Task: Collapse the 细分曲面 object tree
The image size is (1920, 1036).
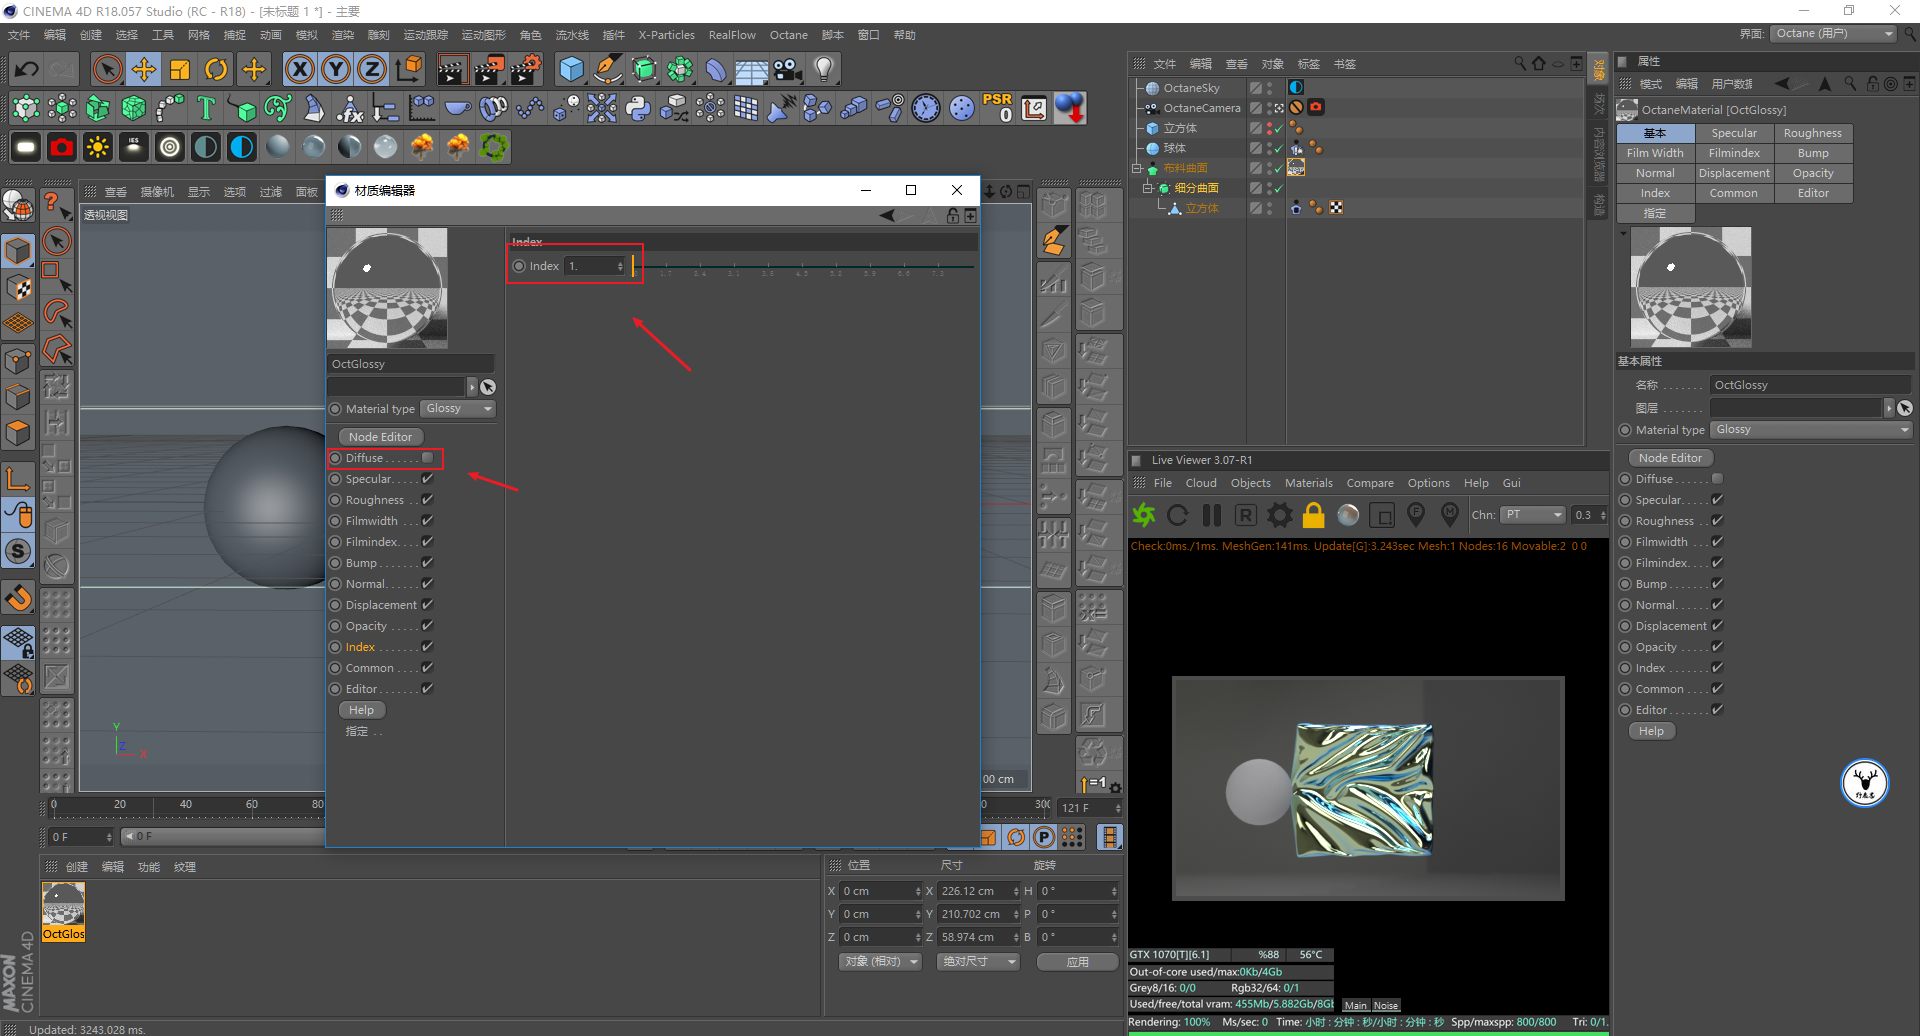Action: click(1148, 188)
